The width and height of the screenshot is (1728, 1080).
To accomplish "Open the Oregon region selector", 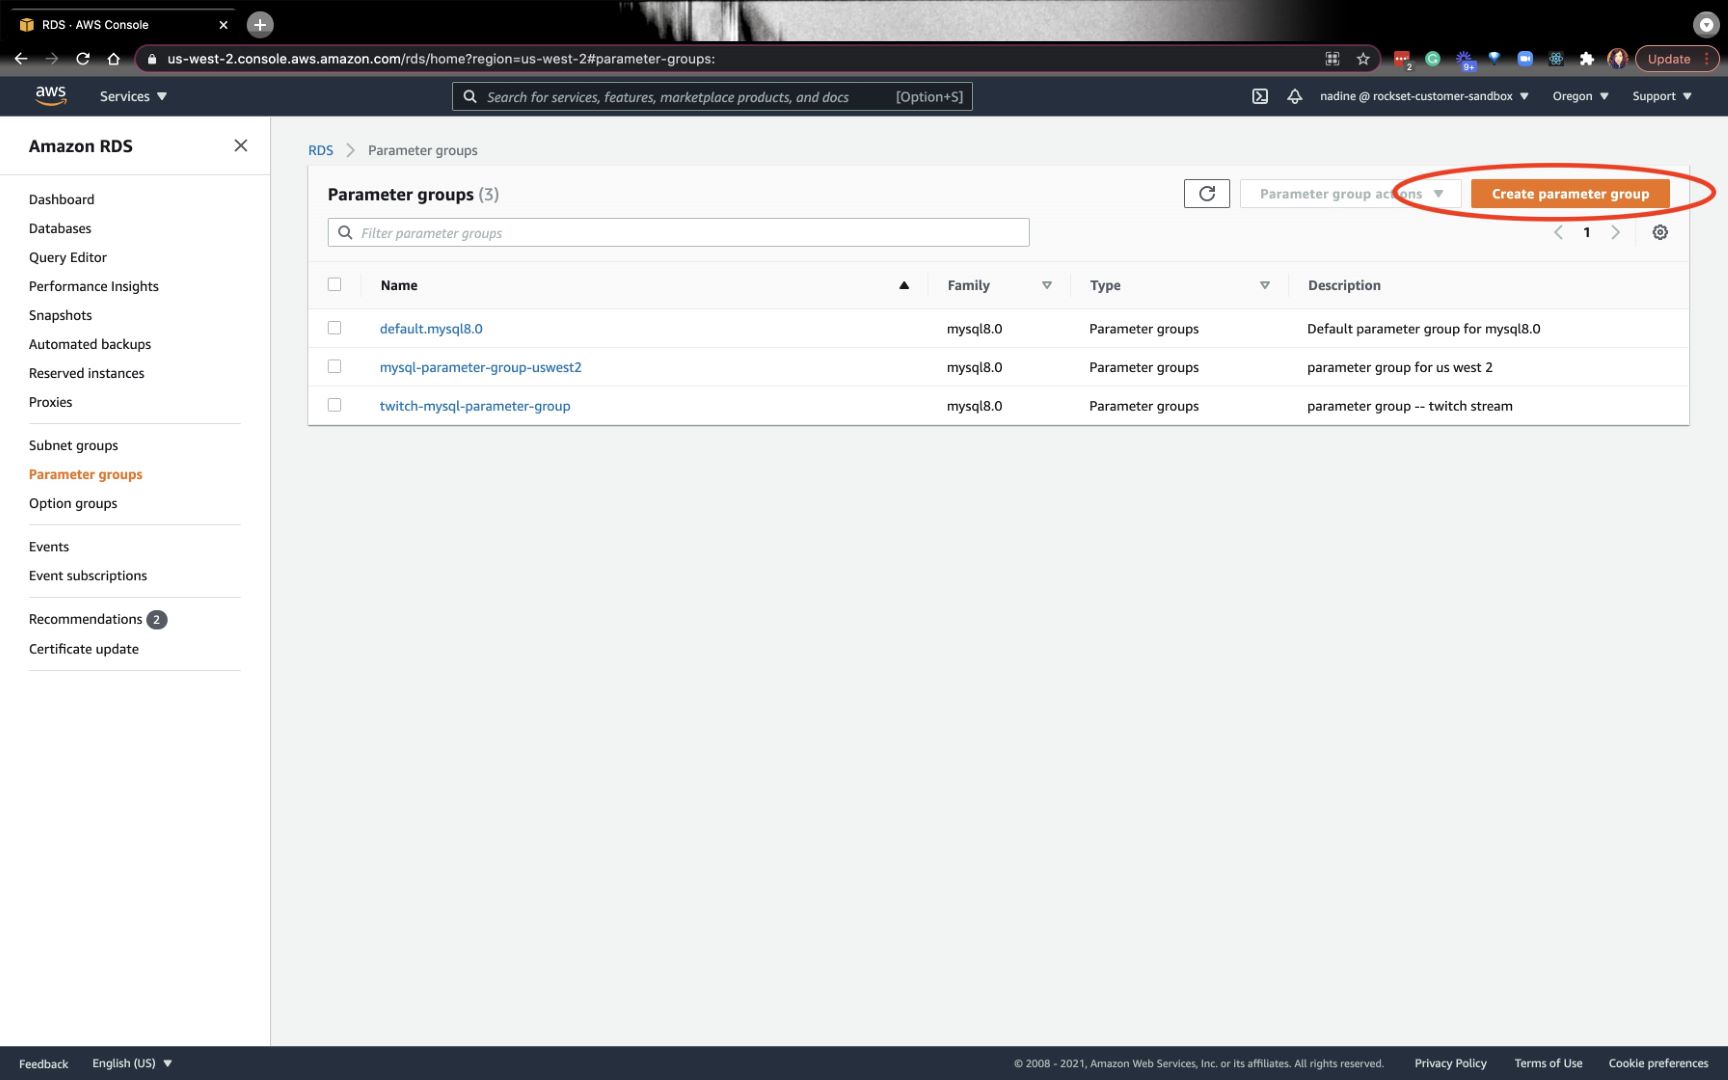I will coord(1580,96).
